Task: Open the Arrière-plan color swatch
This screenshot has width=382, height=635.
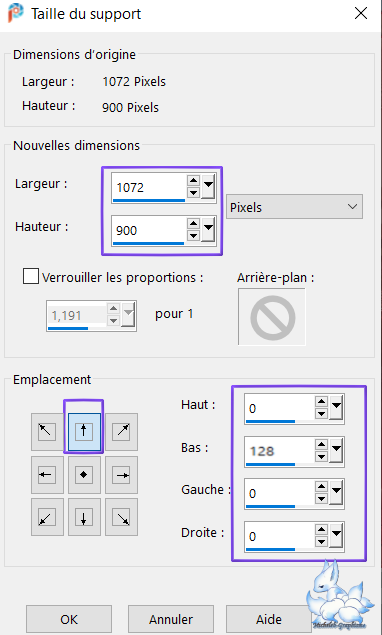Action: click(272, 317)
